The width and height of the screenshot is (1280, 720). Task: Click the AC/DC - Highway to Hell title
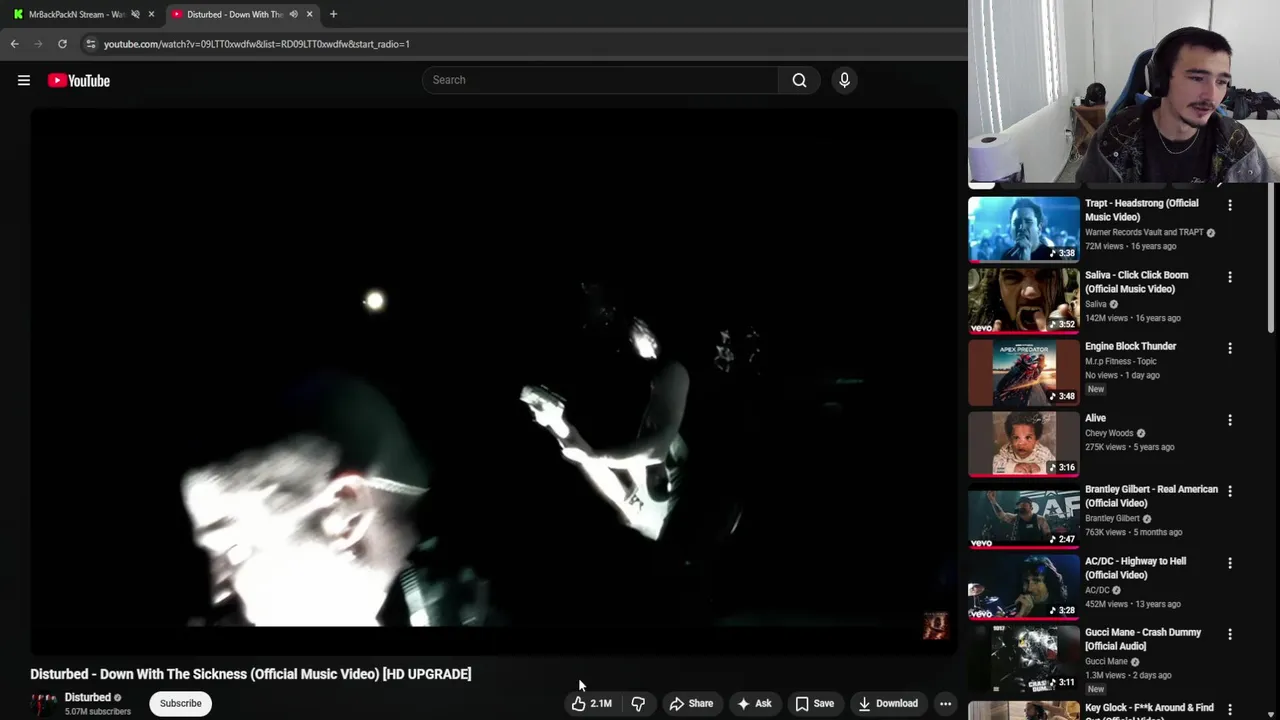(1135, 568)
